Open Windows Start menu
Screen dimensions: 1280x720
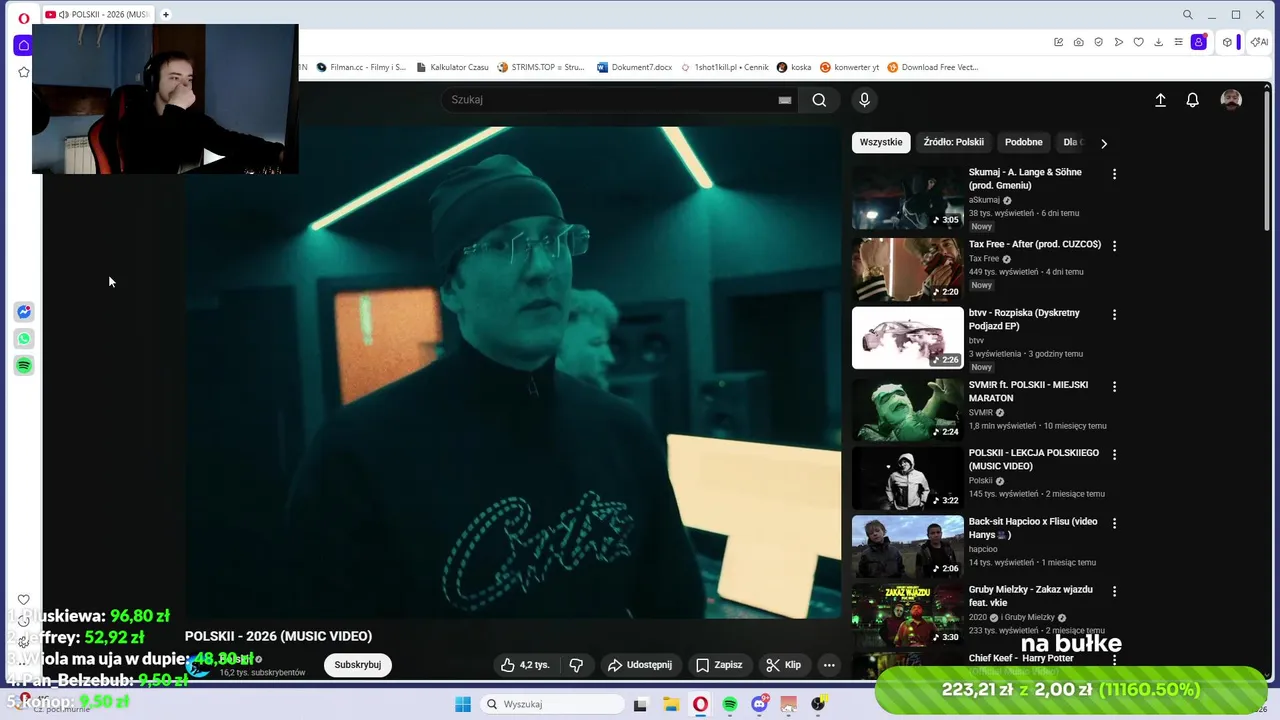tap(463, 704)
